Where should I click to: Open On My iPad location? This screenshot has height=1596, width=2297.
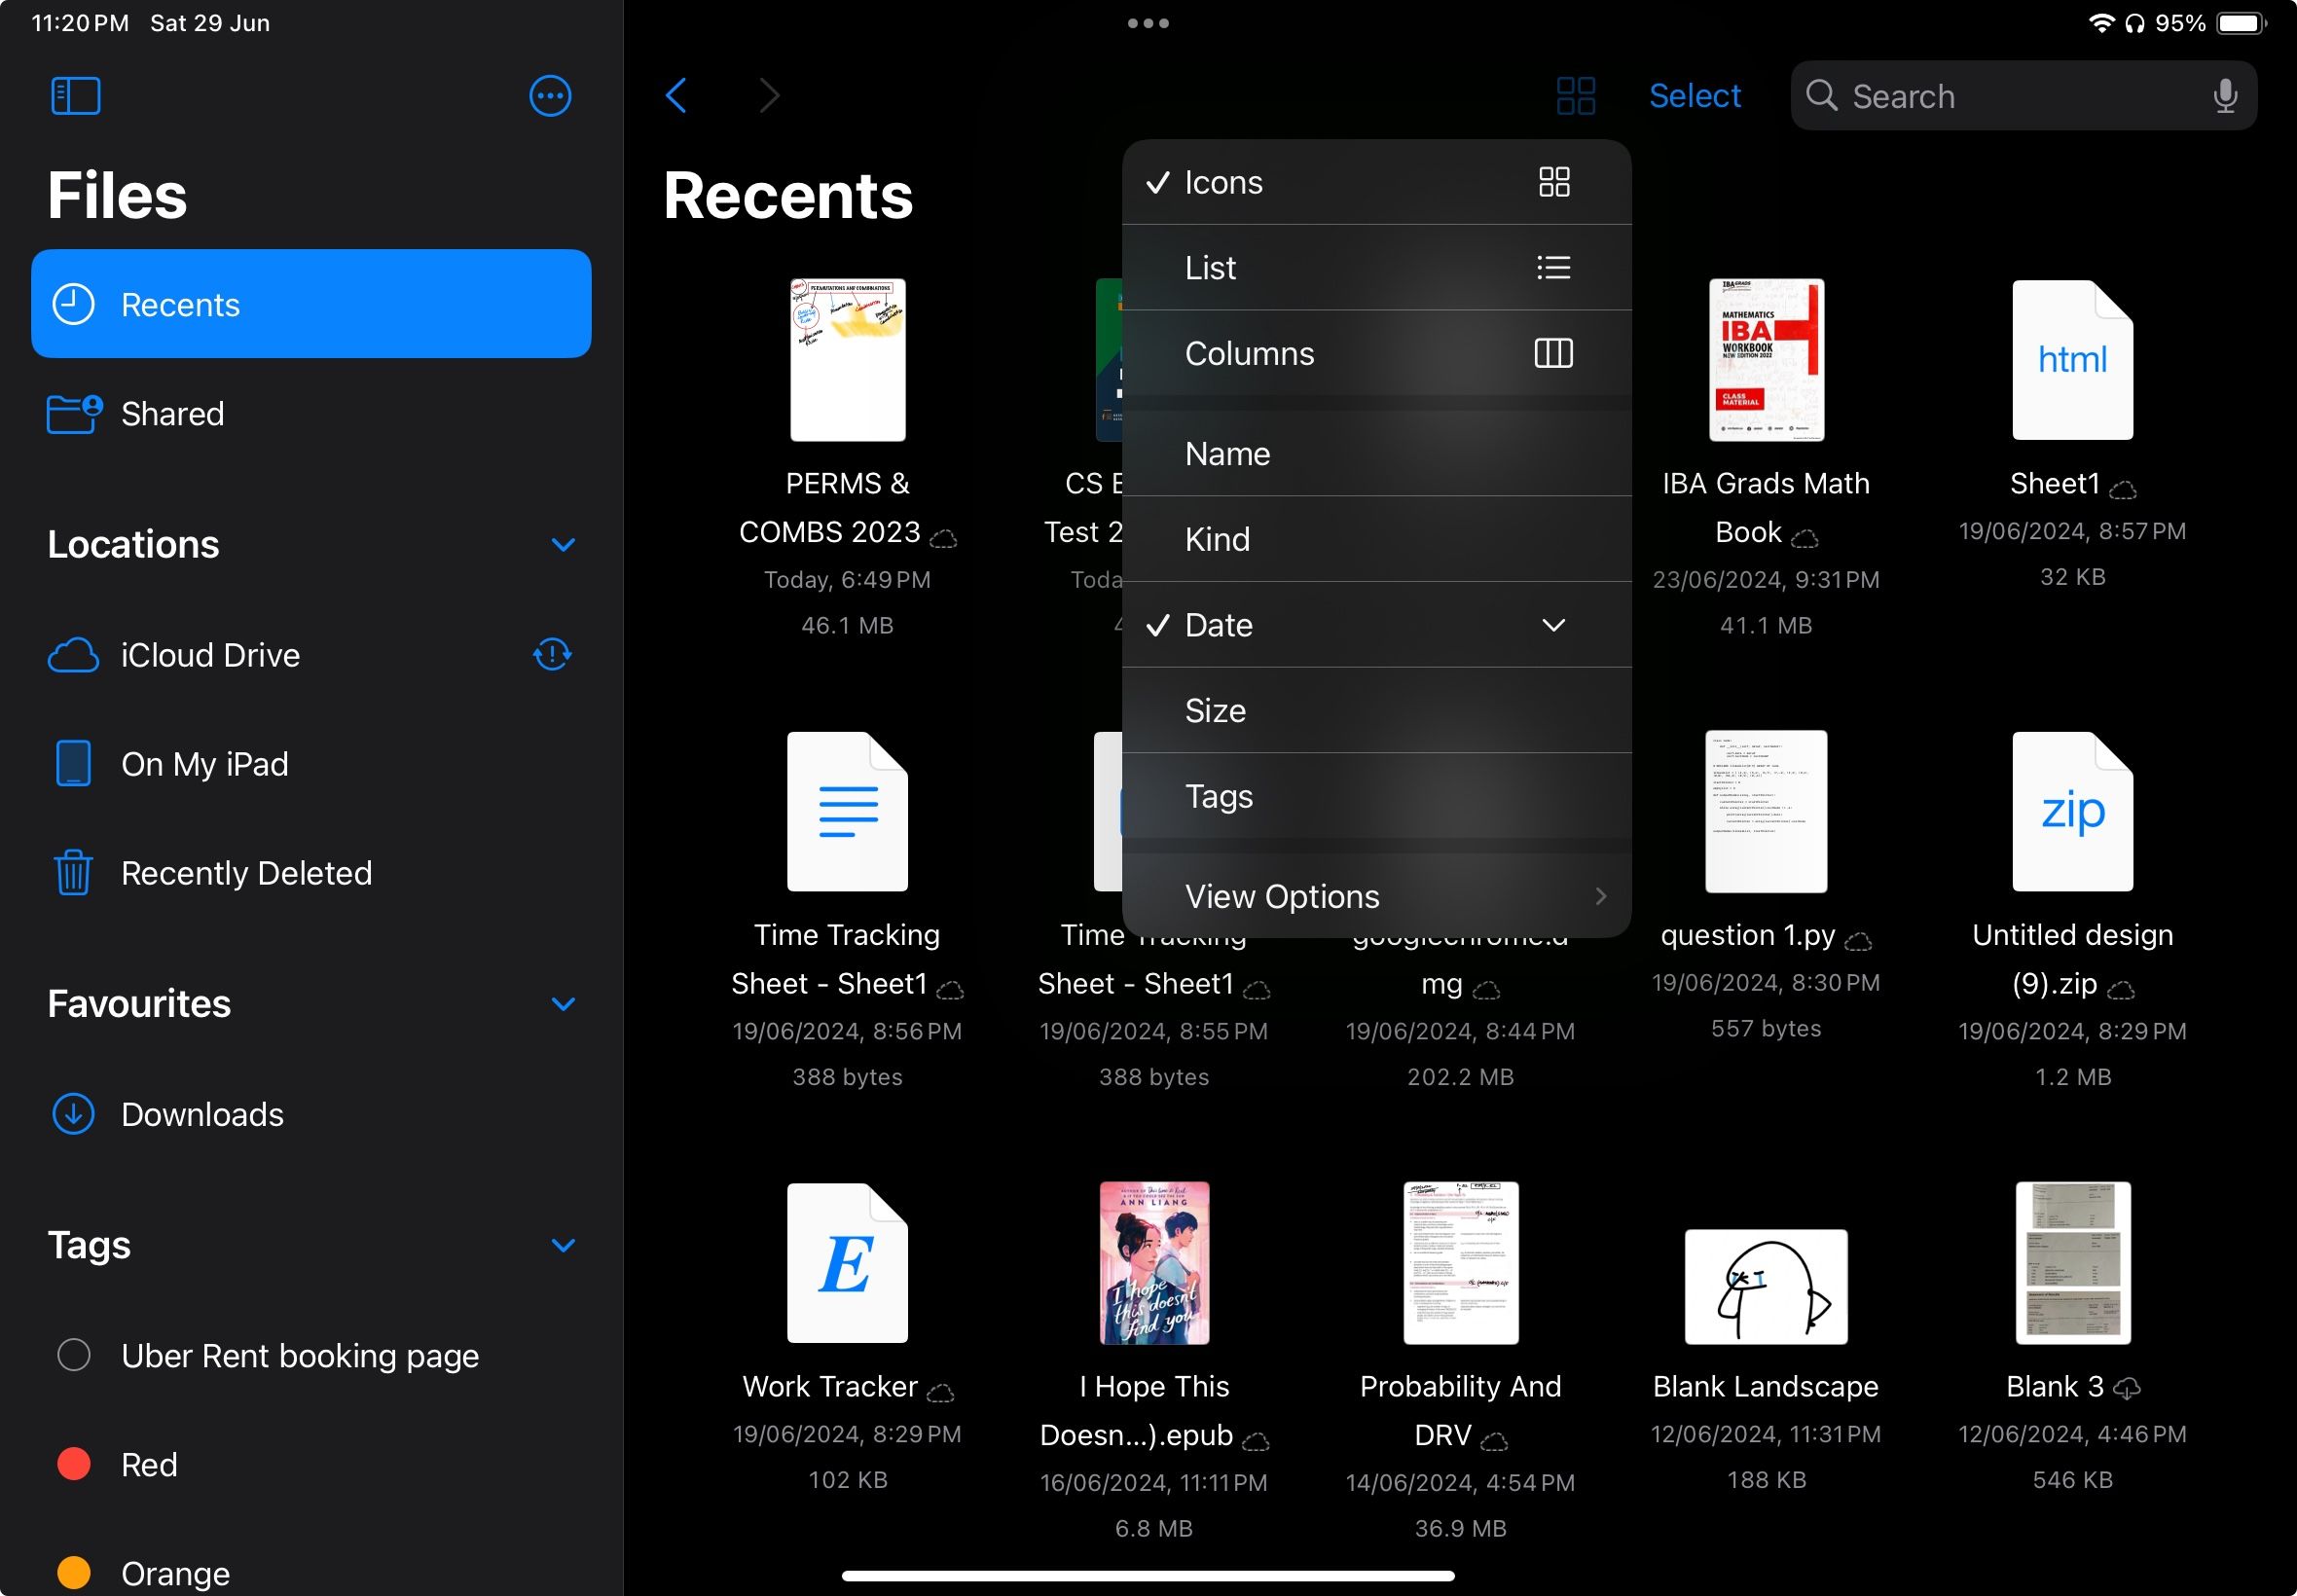pyautogui.click(x=206, y=762)
